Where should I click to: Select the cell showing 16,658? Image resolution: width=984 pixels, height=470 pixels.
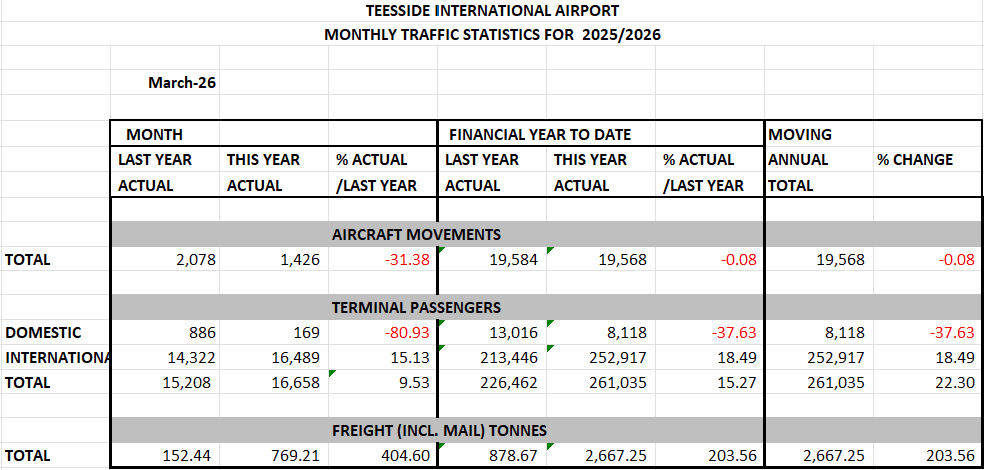(x=274, y=382)
